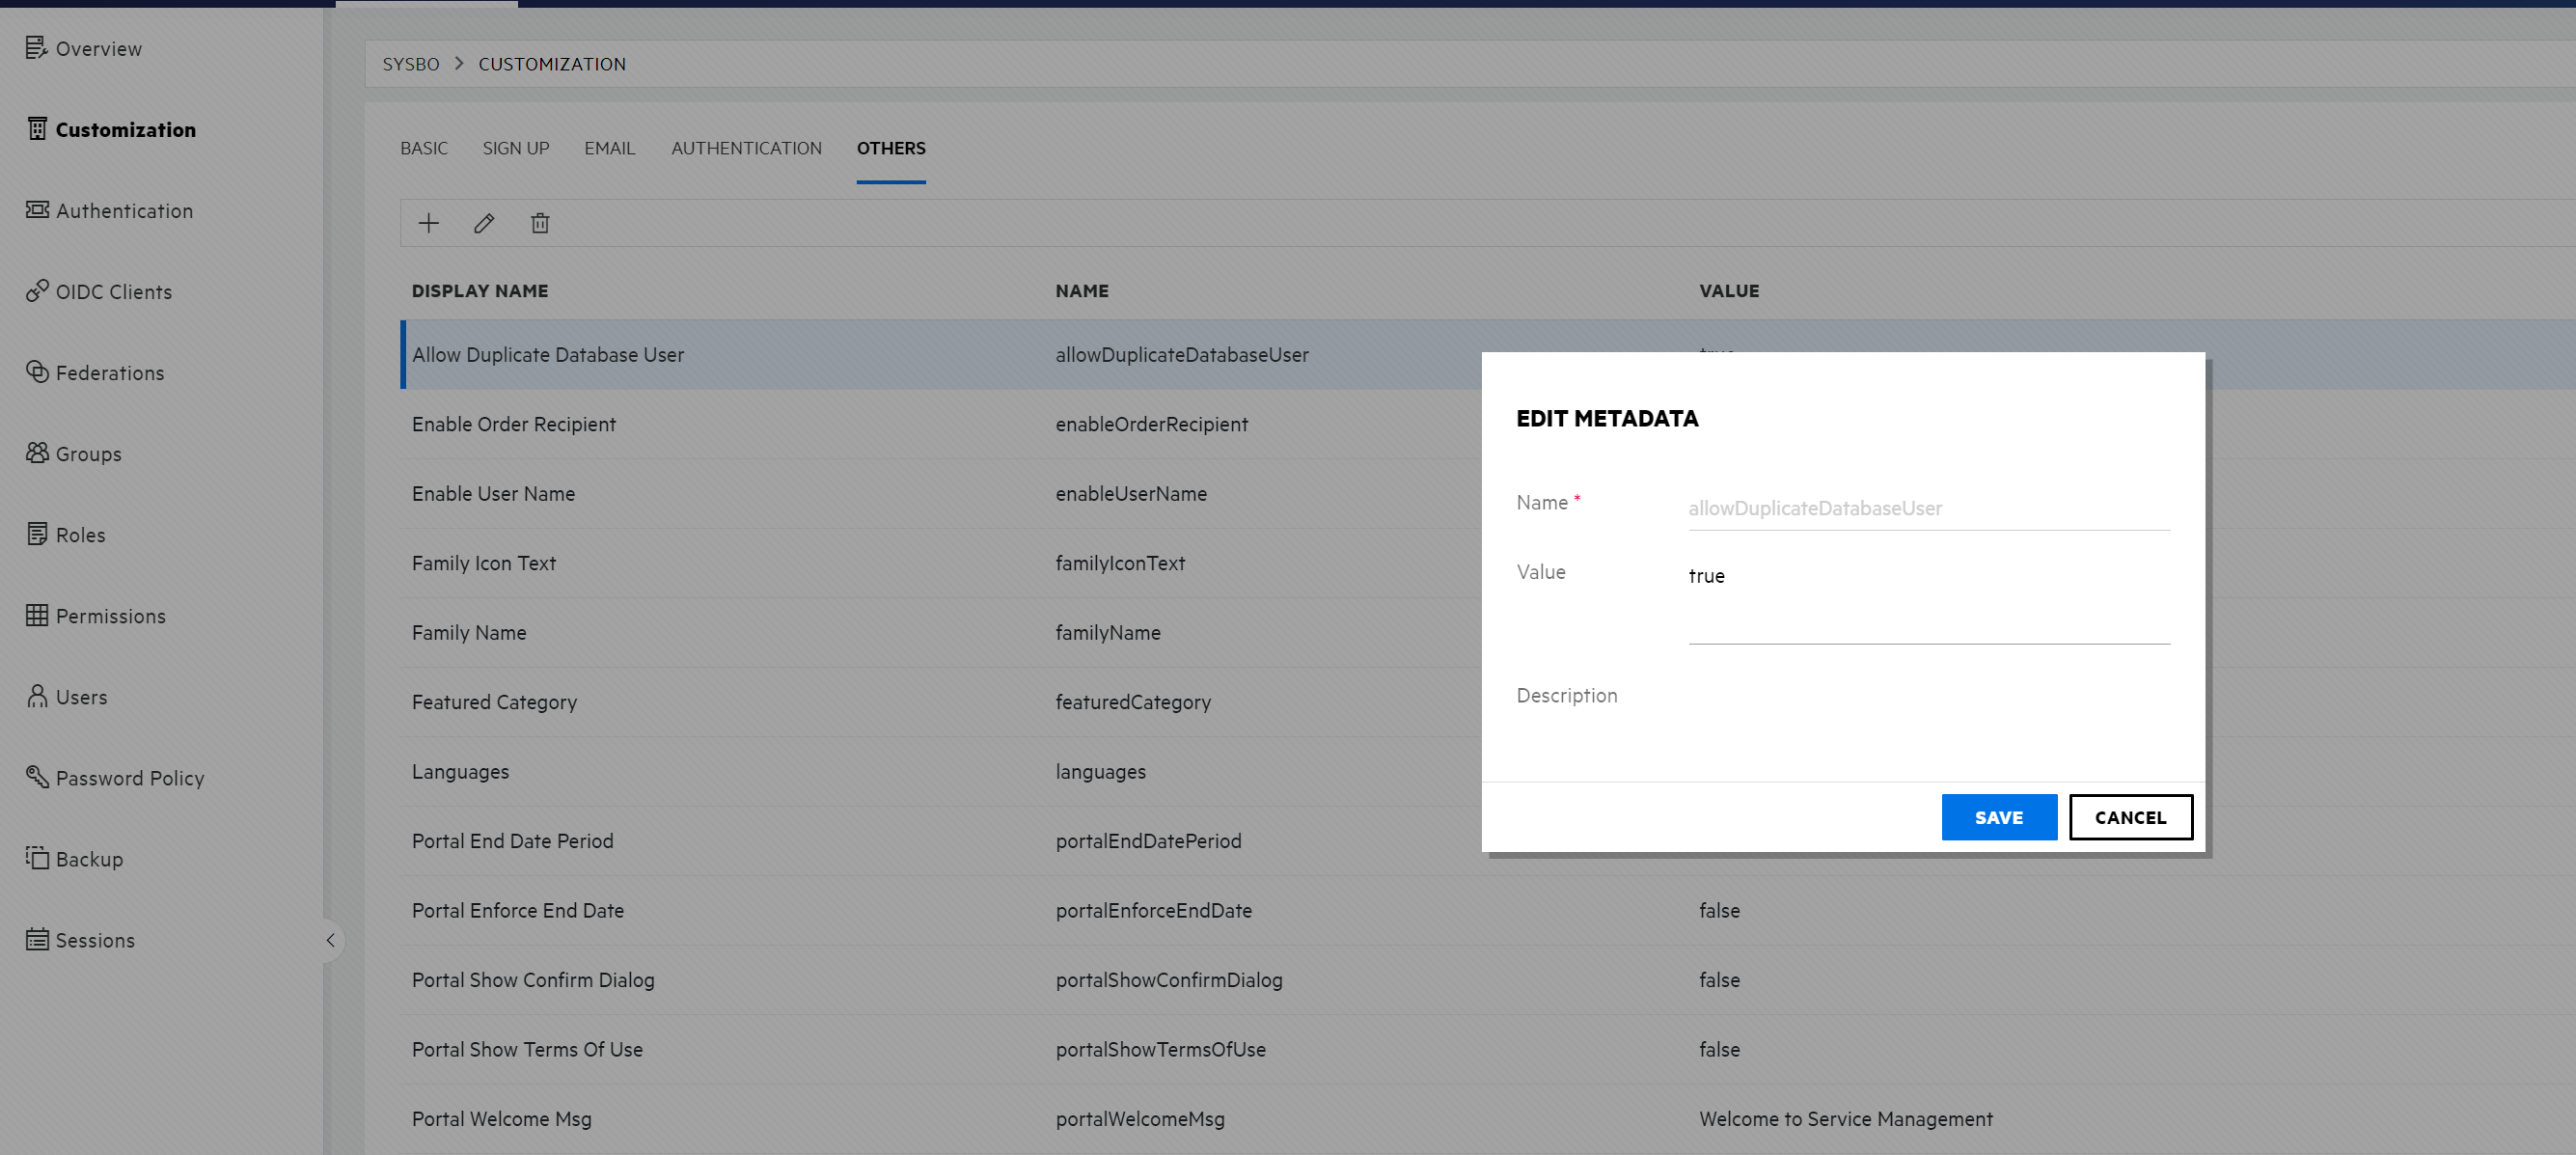The height and width of the screenshot is (1155, 2576).
Task: Switch to the AUTHENTICATION tab
Action: coord(746,148)
